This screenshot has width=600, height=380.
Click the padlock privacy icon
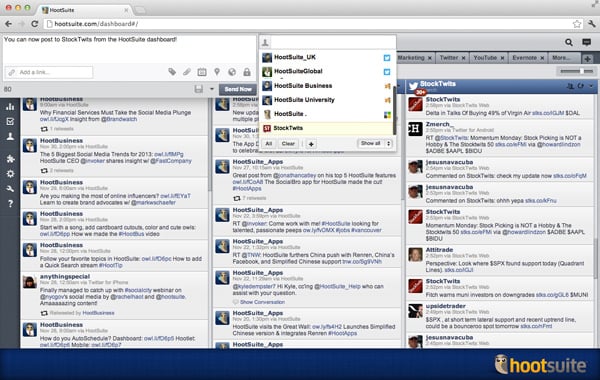pyautogui.click(x=247, y=72)
